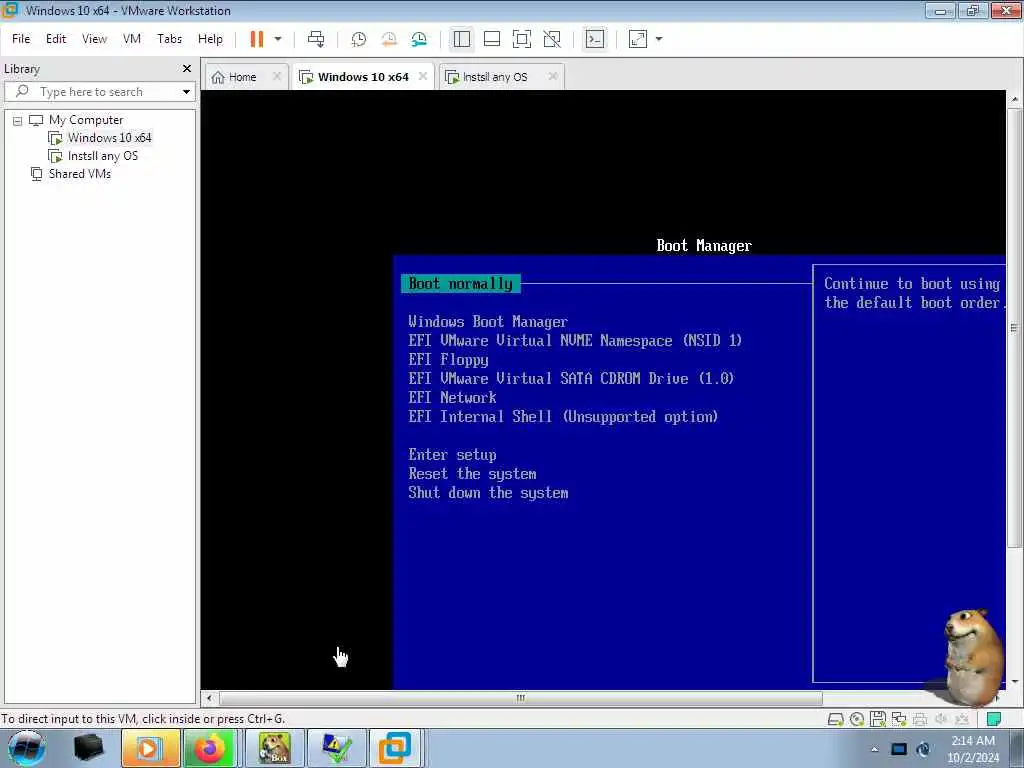Select Windows Boot Manager entry
This screenshot has width=1024, height=768.
(x=488, y=321)
